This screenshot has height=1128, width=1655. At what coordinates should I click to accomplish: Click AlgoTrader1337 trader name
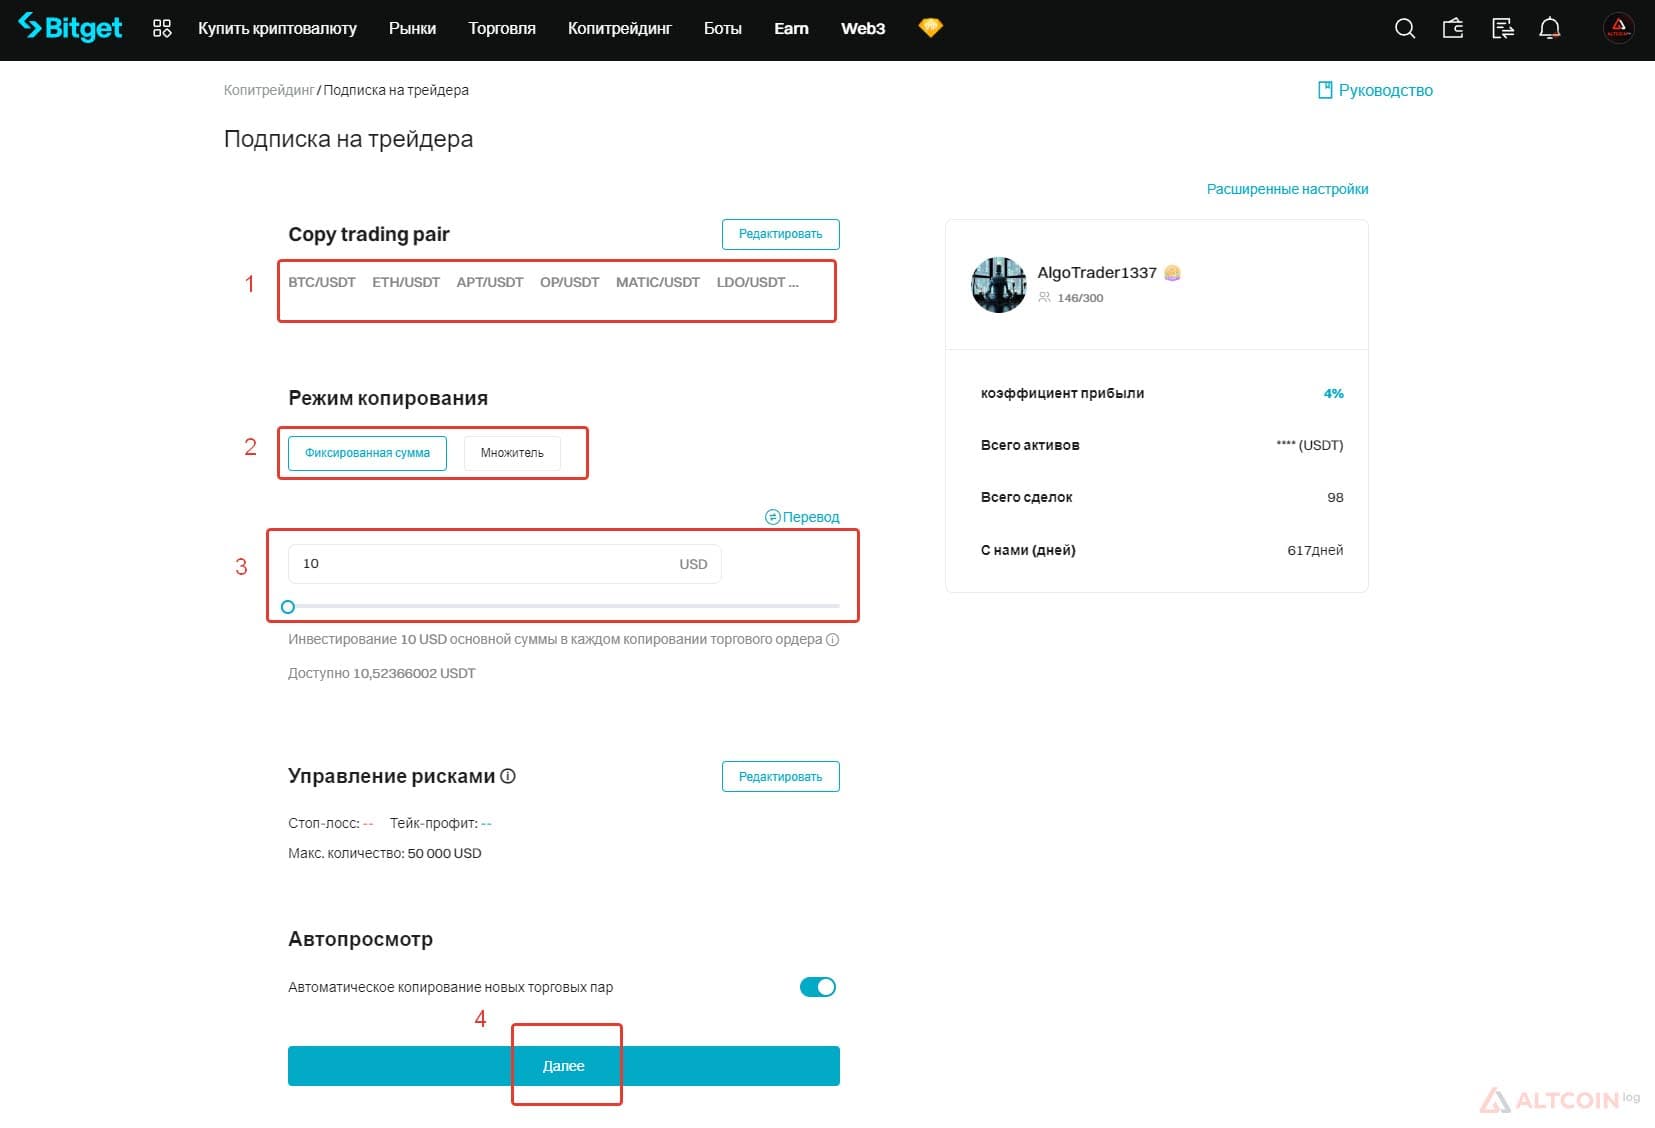coord(1097,272)
